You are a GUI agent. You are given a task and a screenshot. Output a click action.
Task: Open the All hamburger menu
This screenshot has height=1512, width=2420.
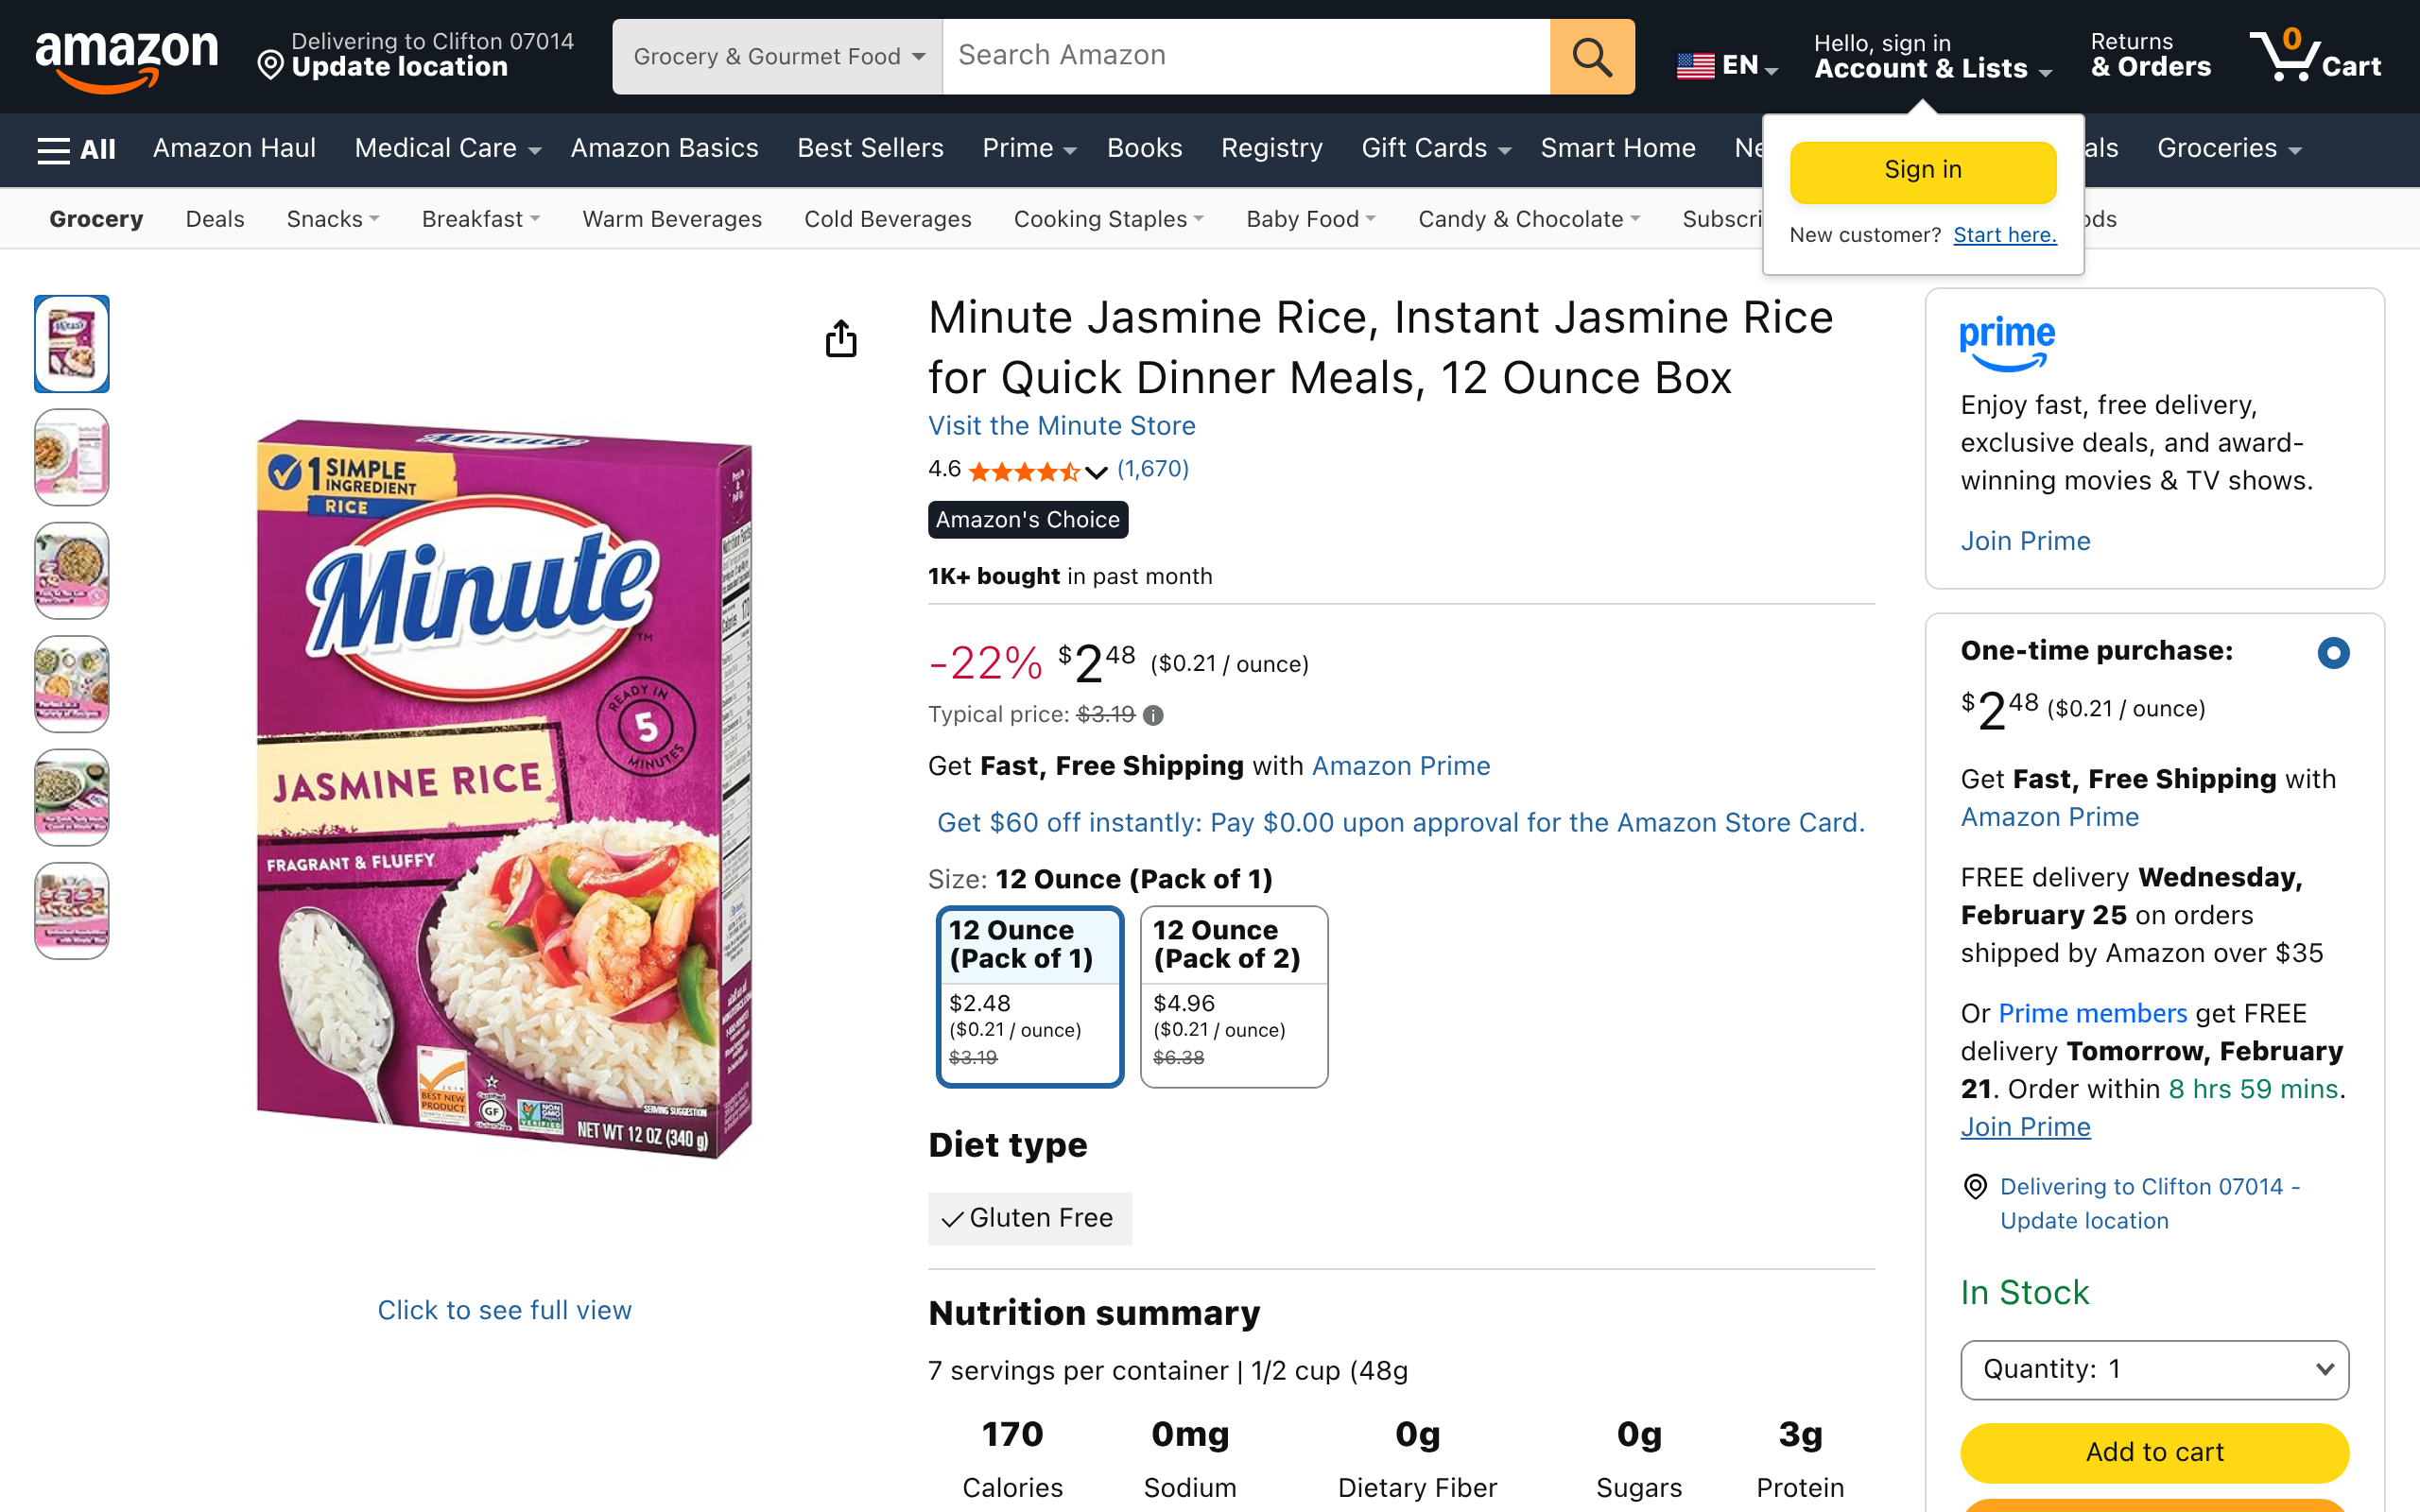pyautogui.click(x=76, y=149)
